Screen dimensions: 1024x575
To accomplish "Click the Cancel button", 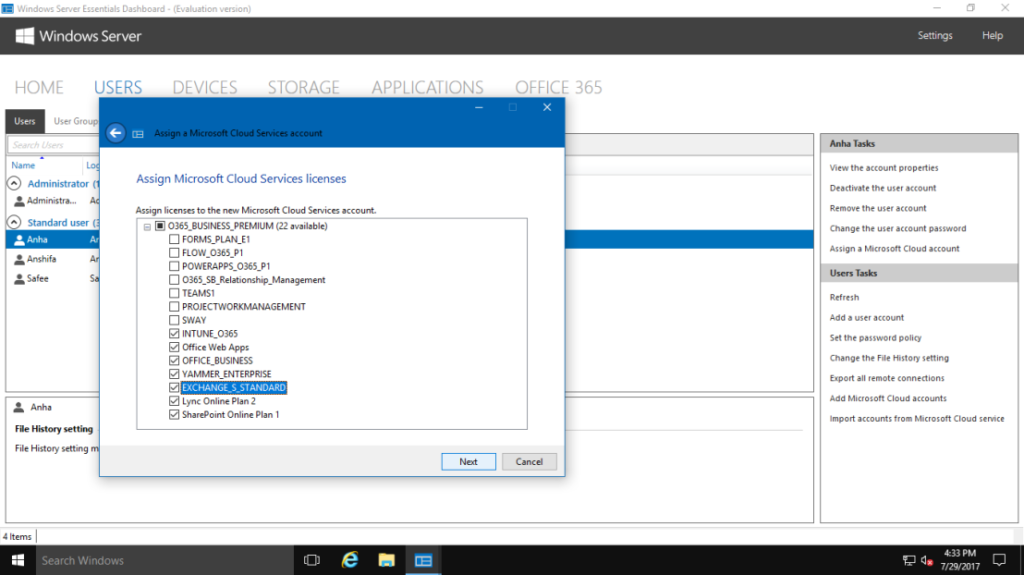I will pyautogui.click(x=529, y=462).
